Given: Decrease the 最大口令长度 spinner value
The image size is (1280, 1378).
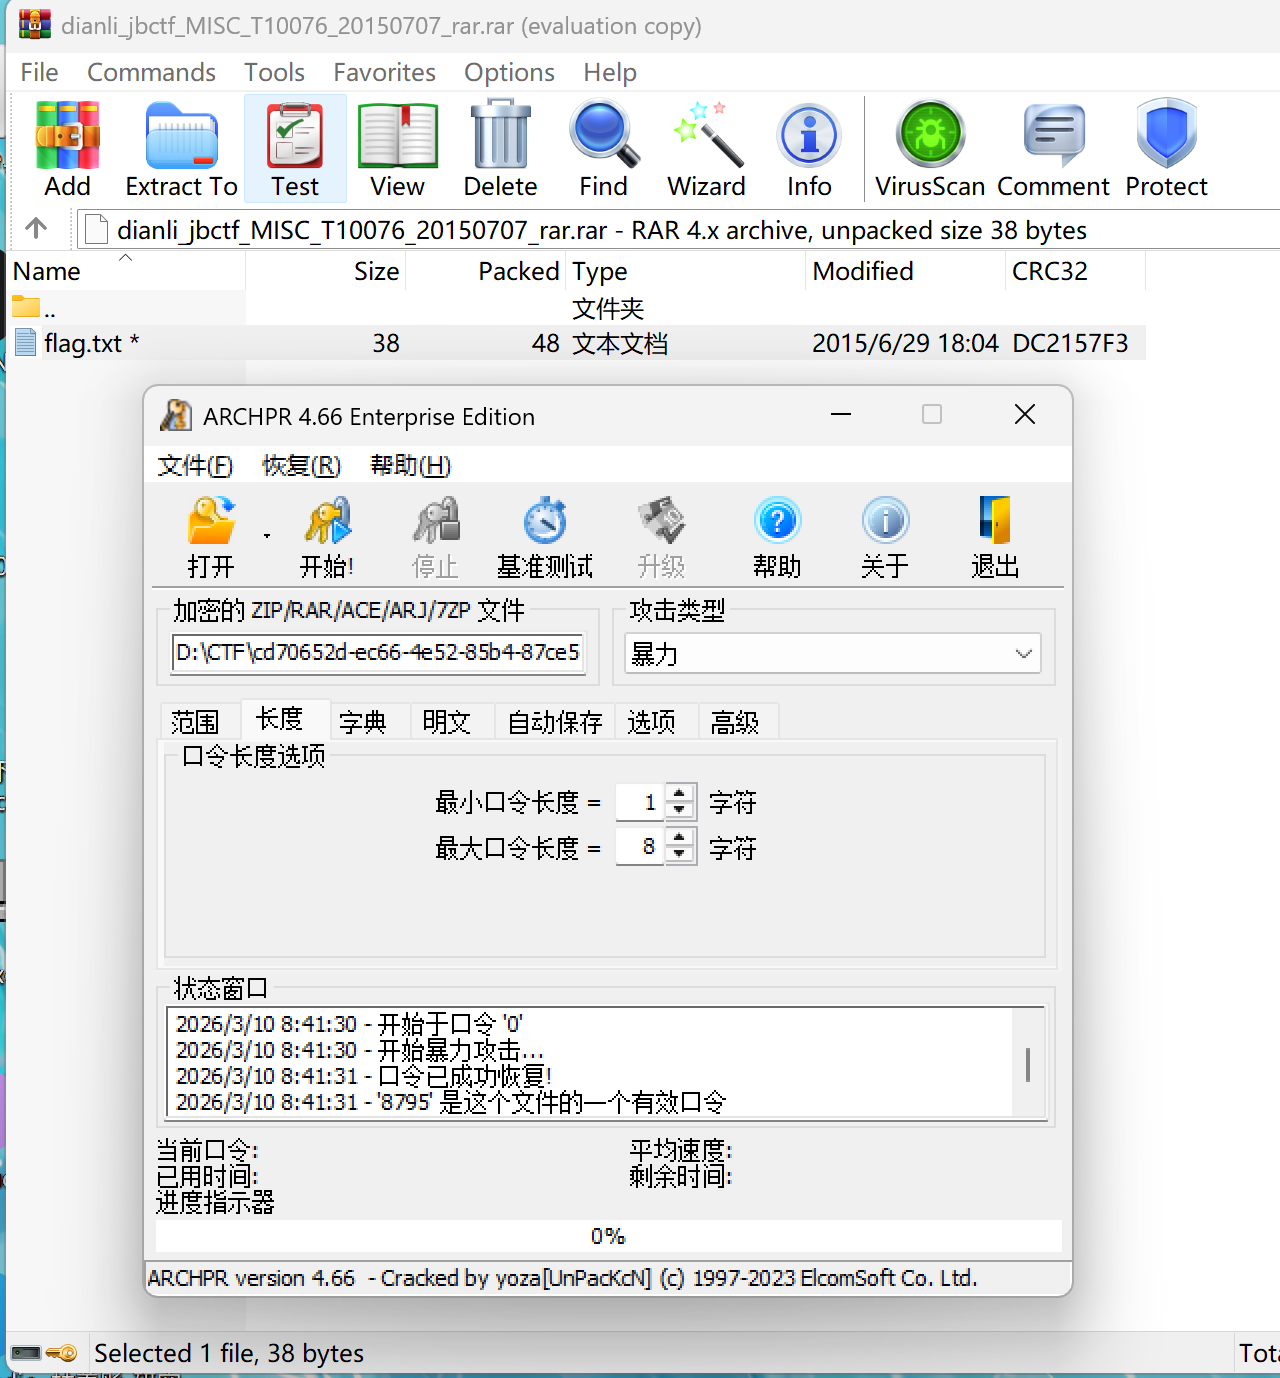Looking at the screenshot, I should 680,855.
